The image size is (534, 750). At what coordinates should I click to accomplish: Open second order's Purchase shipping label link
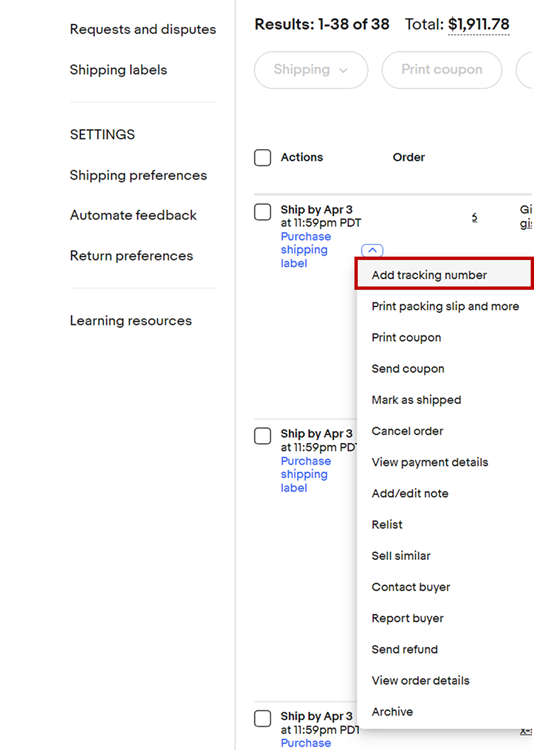[305, 474]
